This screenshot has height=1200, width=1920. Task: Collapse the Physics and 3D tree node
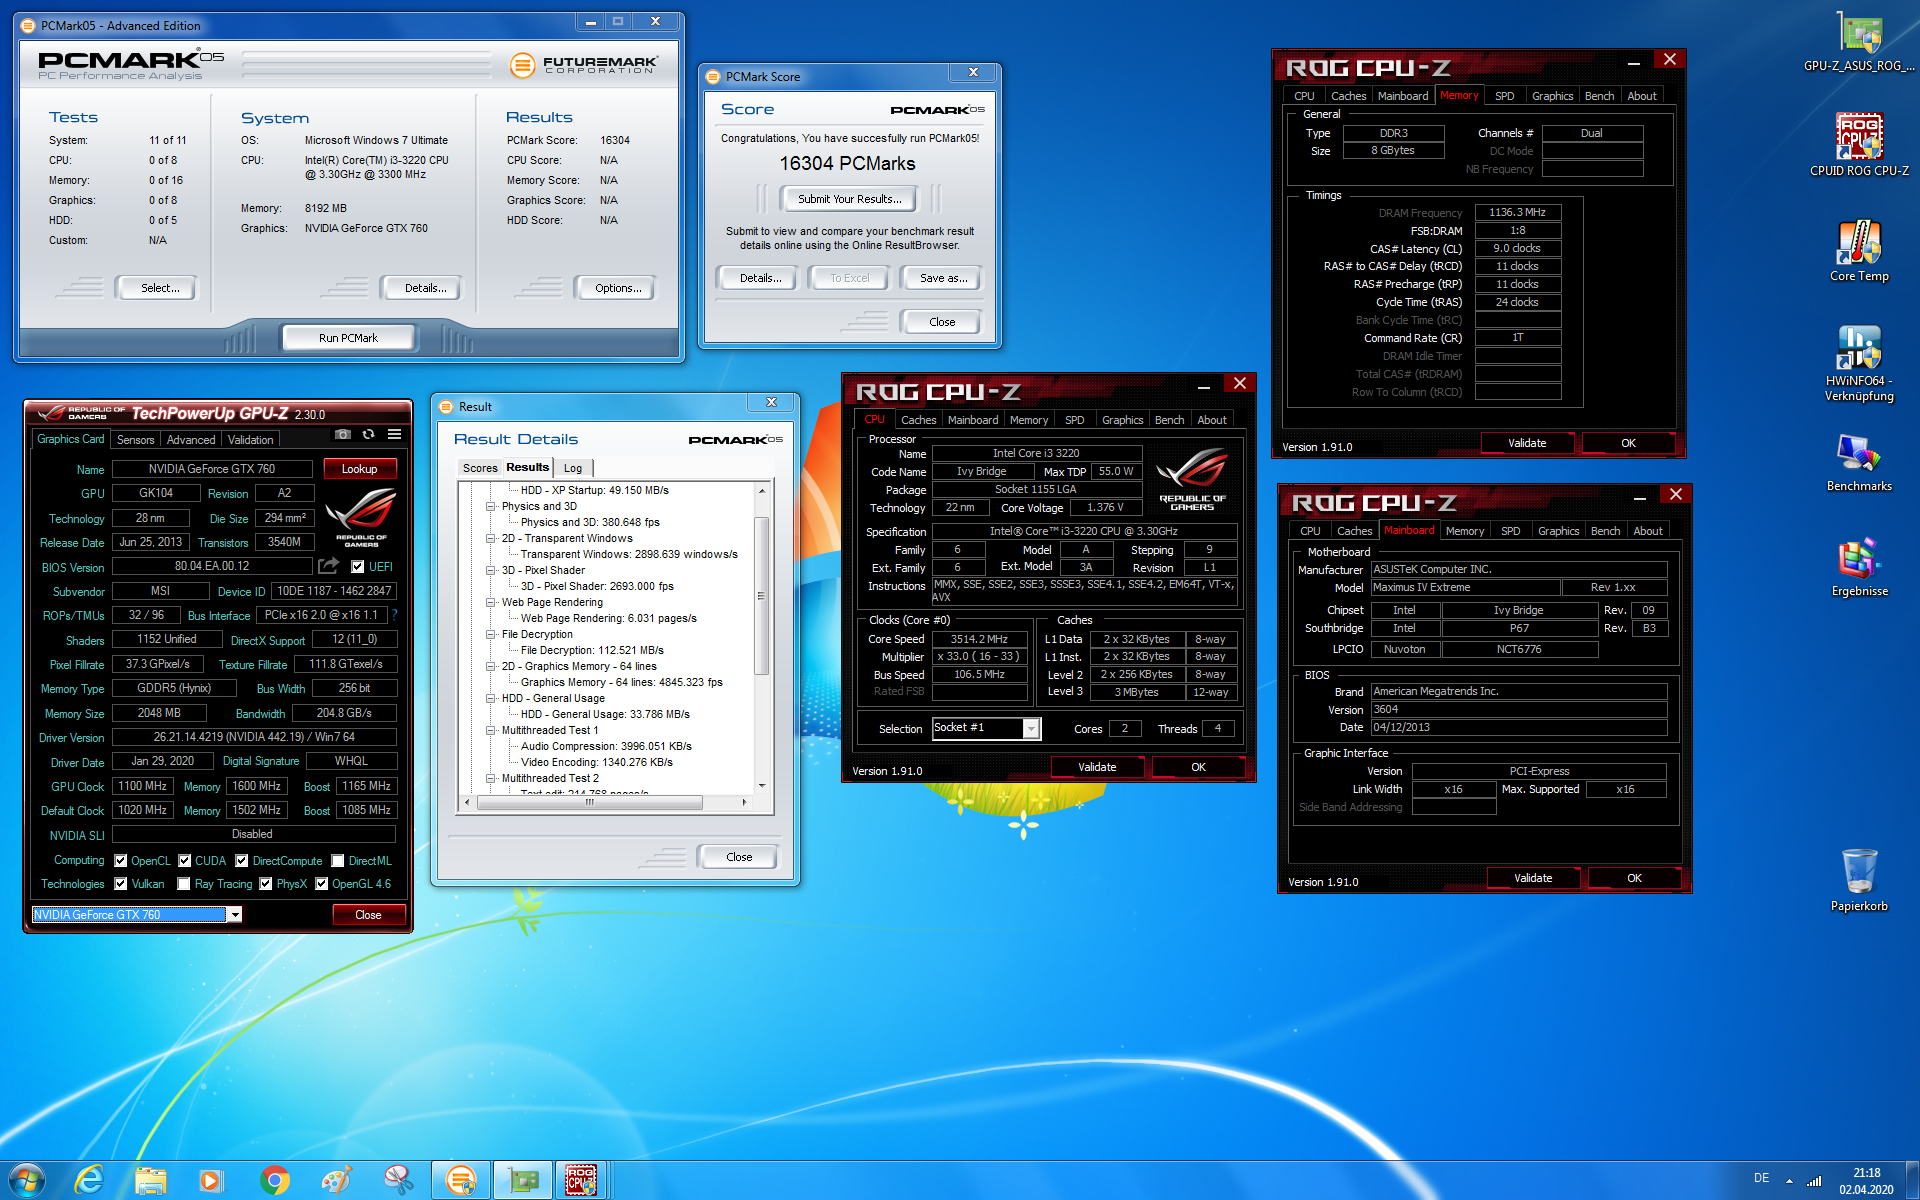tap(491, 506)
